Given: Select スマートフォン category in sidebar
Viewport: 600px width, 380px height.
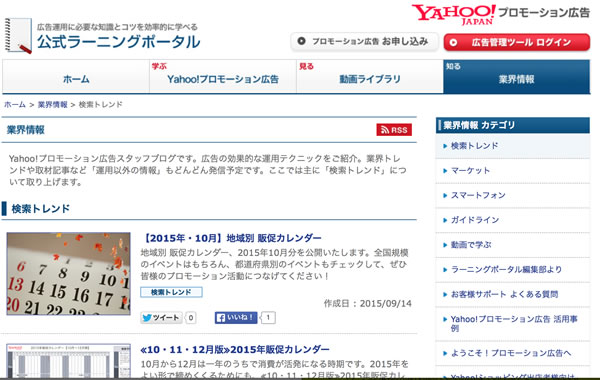Looking at the screenshot, I should click(x=513, y=196).
